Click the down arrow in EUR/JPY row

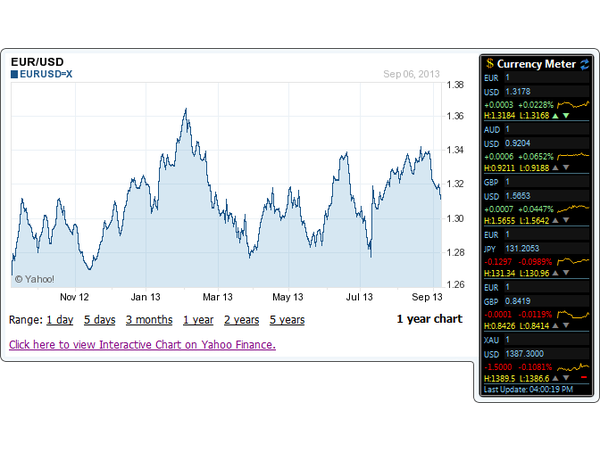pyautogui.click(x=566, y=273)
